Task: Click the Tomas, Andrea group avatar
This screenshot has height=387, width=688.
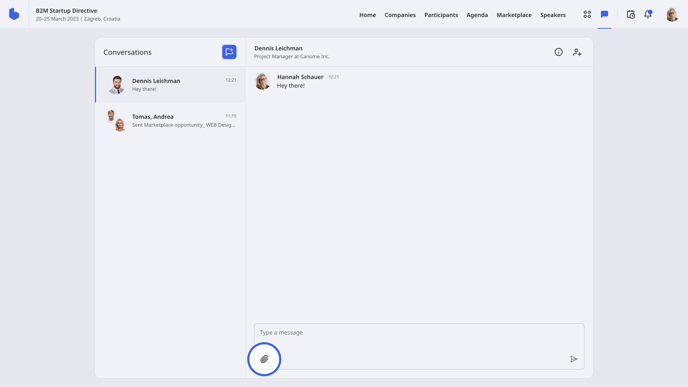Action: tap(116, 121)
